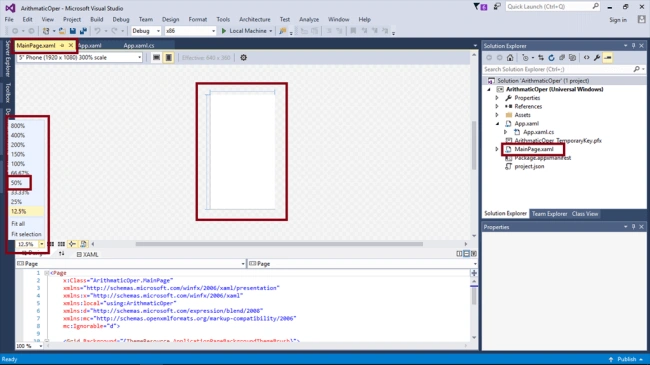
Task: Toggle Show All Files in Solution Explorer
Action: point(572,58)
